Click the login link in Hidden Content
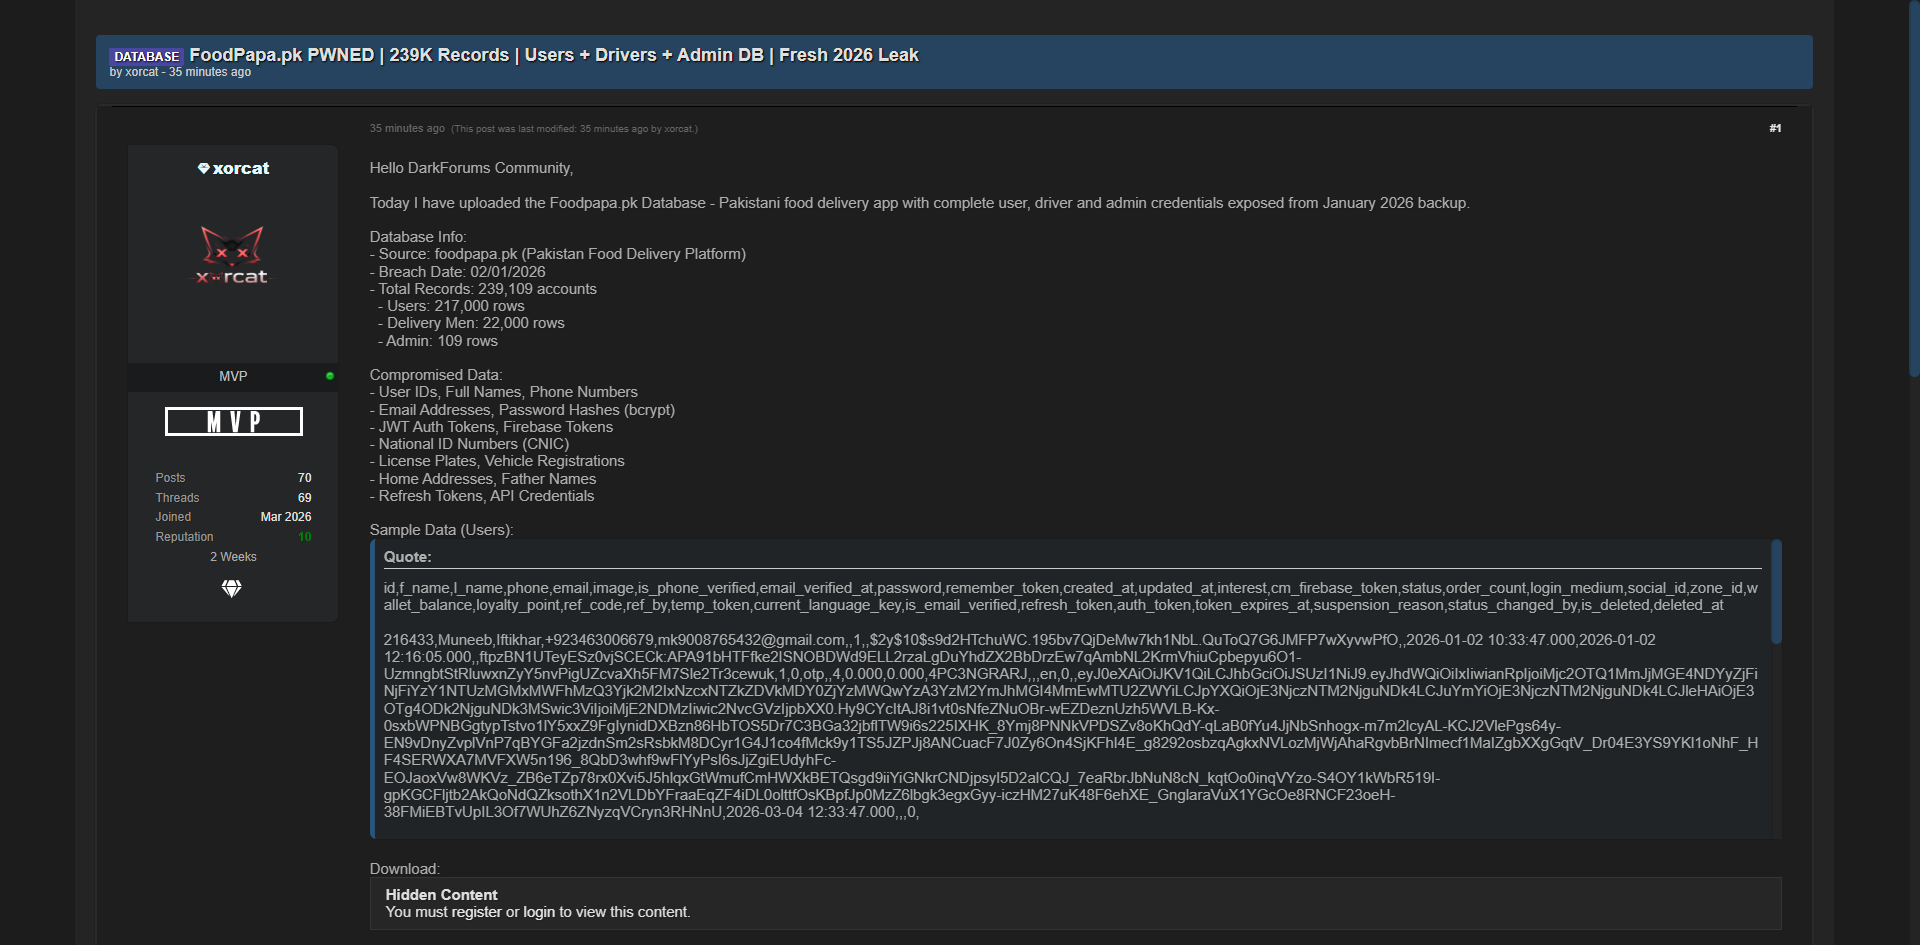Screen dimensions: 1920x945 [x=539, y=912]
